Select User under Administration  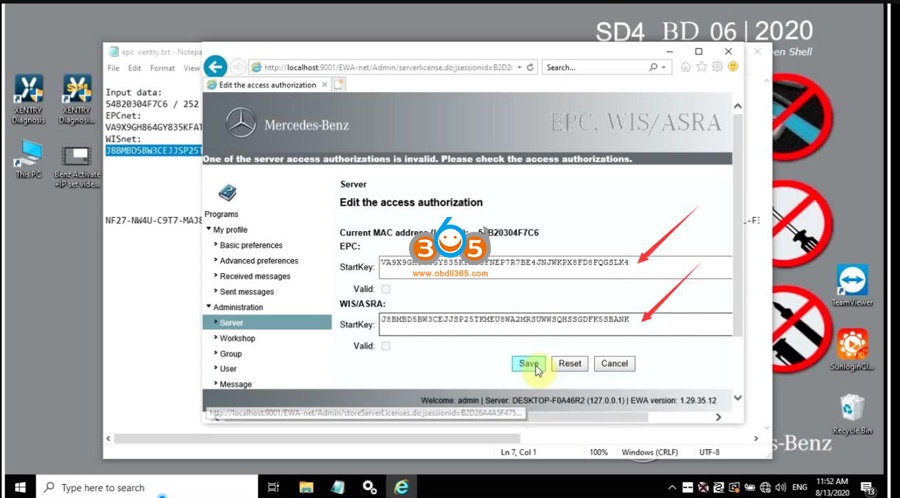coord(228,368)
